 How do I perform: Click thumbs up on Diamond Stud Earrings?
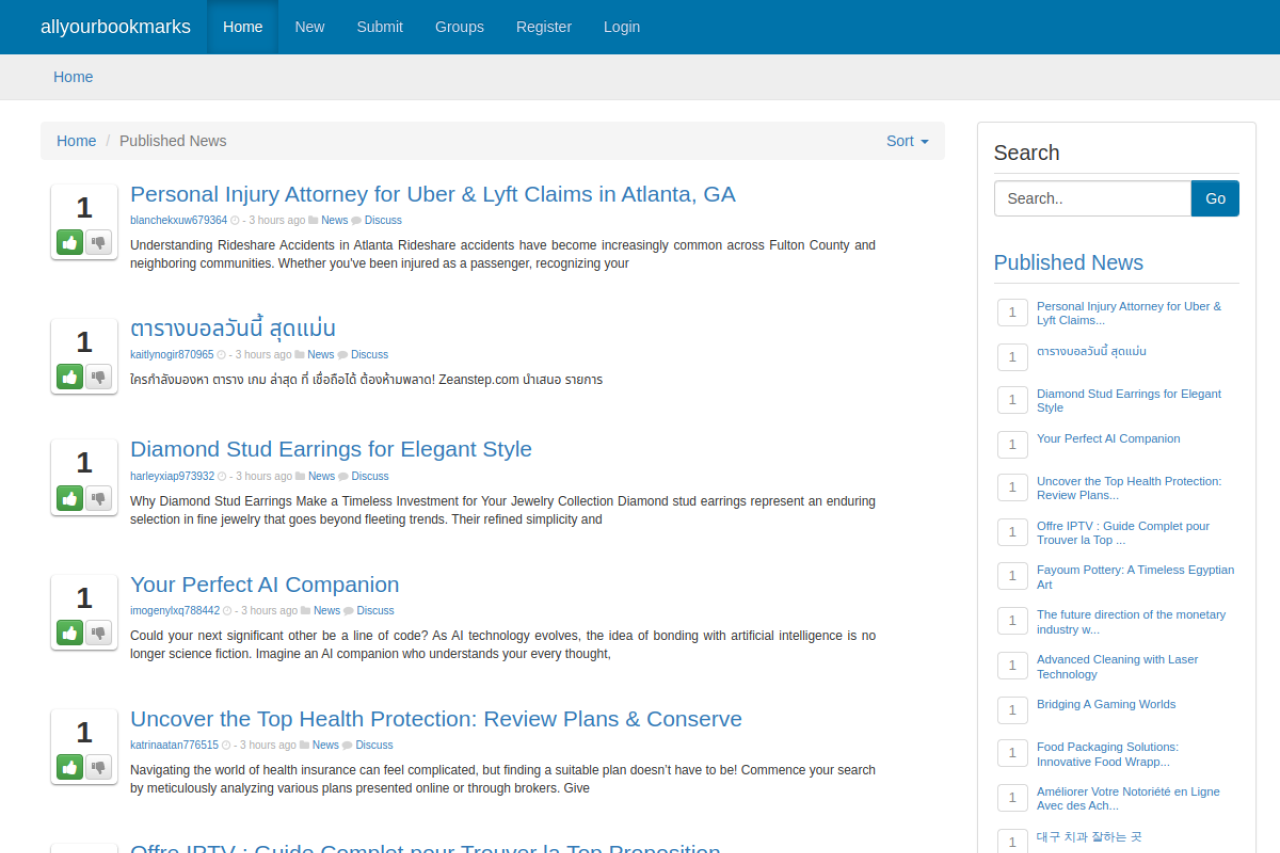click(70, 498)
